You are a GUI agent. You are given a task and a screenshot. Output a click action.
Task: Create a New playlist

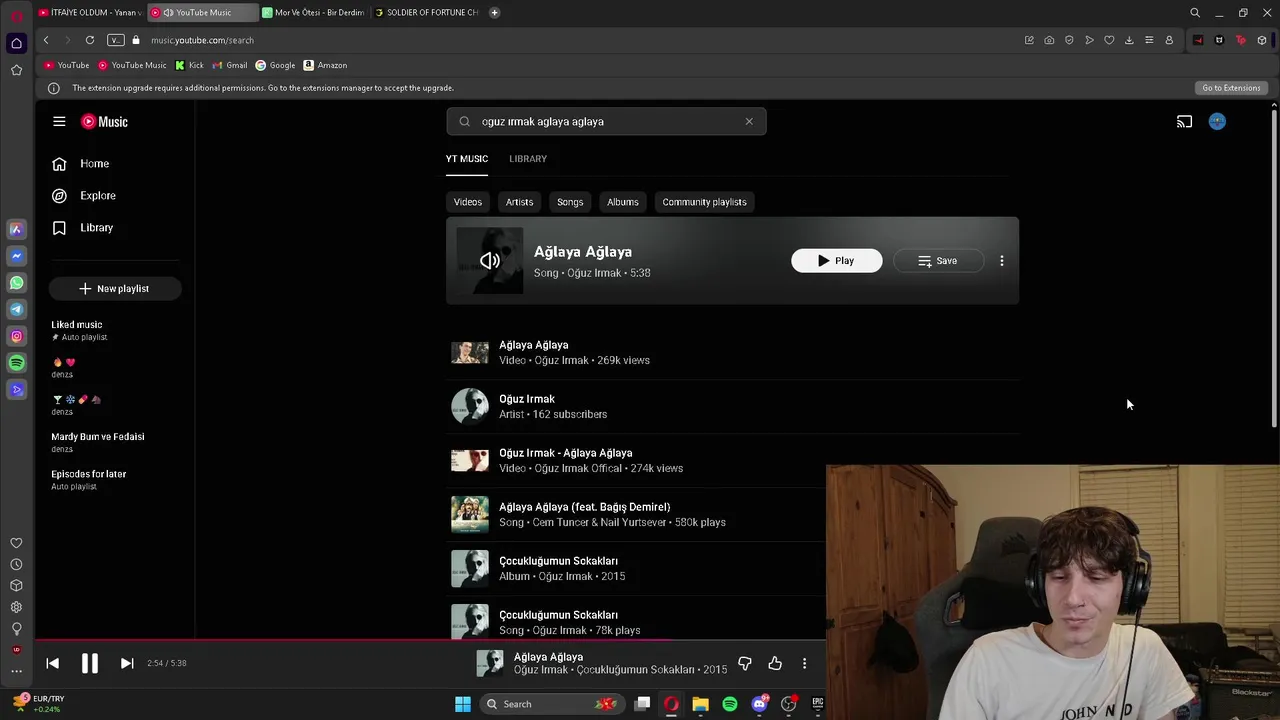tap(115, 288)
